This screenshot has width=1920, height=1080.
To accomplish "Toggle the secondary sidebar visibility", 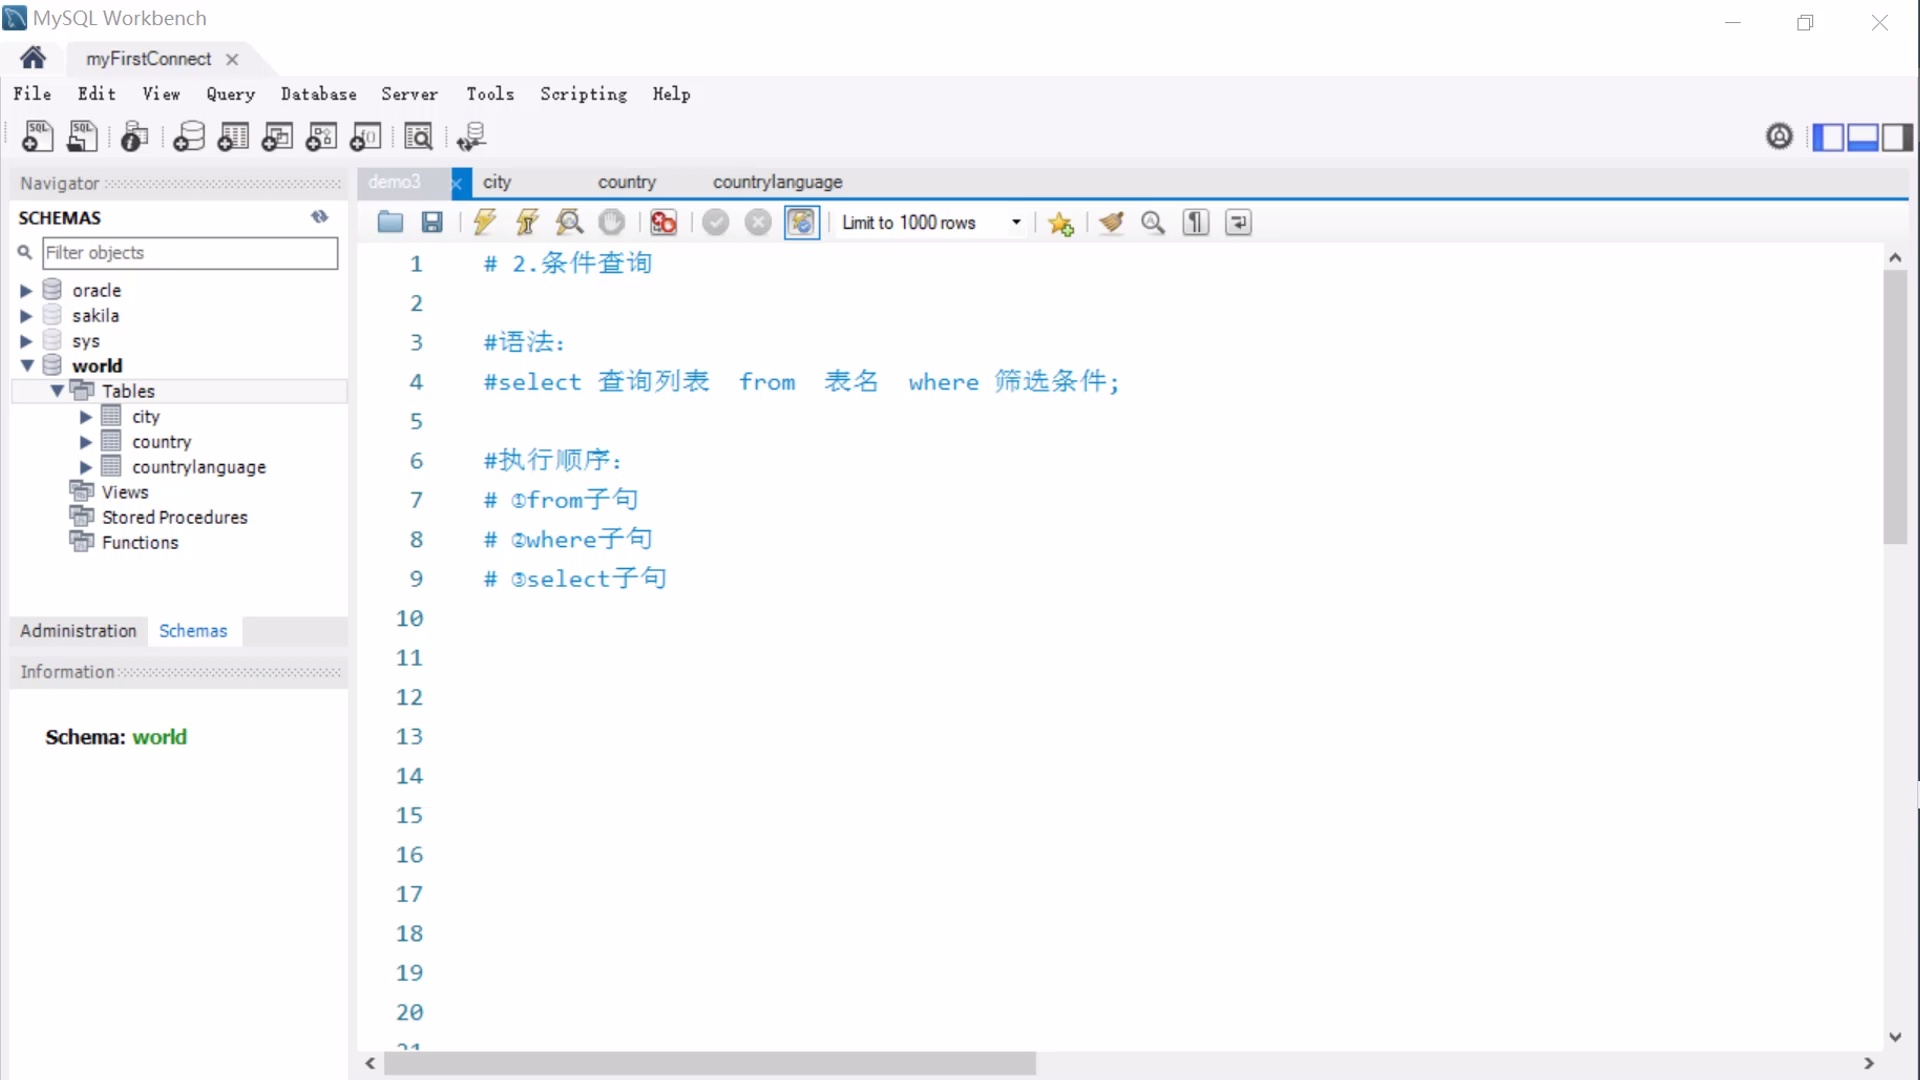I will [1897, 137].
